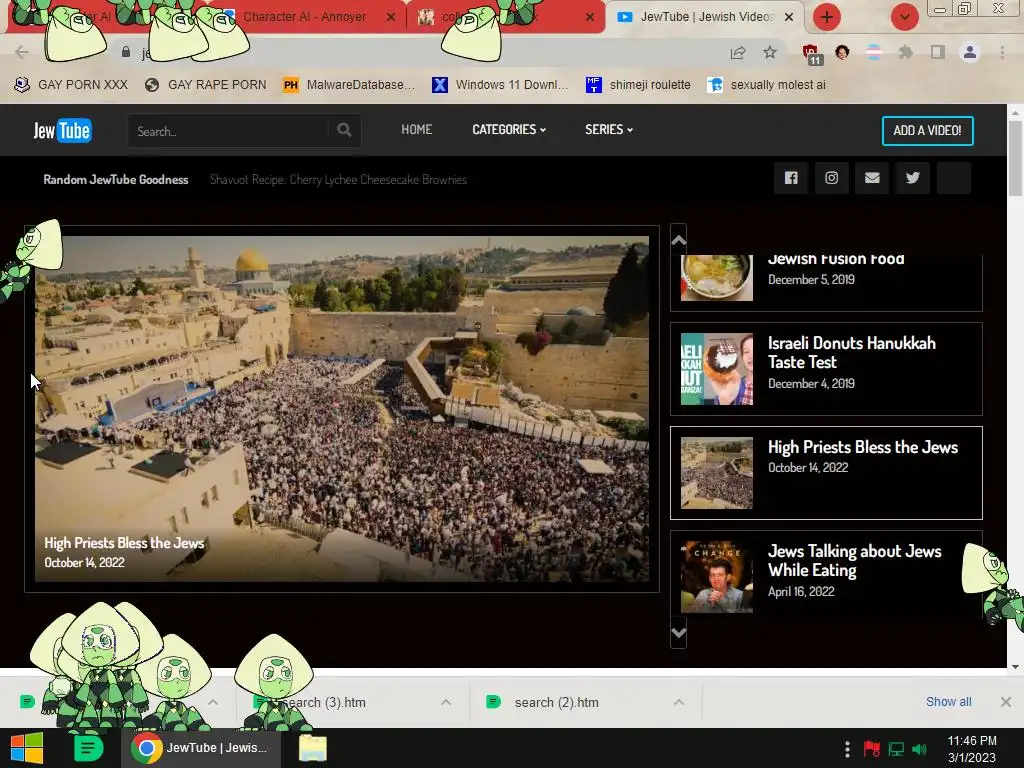Click the Random JewTube Goodness label
Viewport: 1024px width, 768px height.
[116, 180]
